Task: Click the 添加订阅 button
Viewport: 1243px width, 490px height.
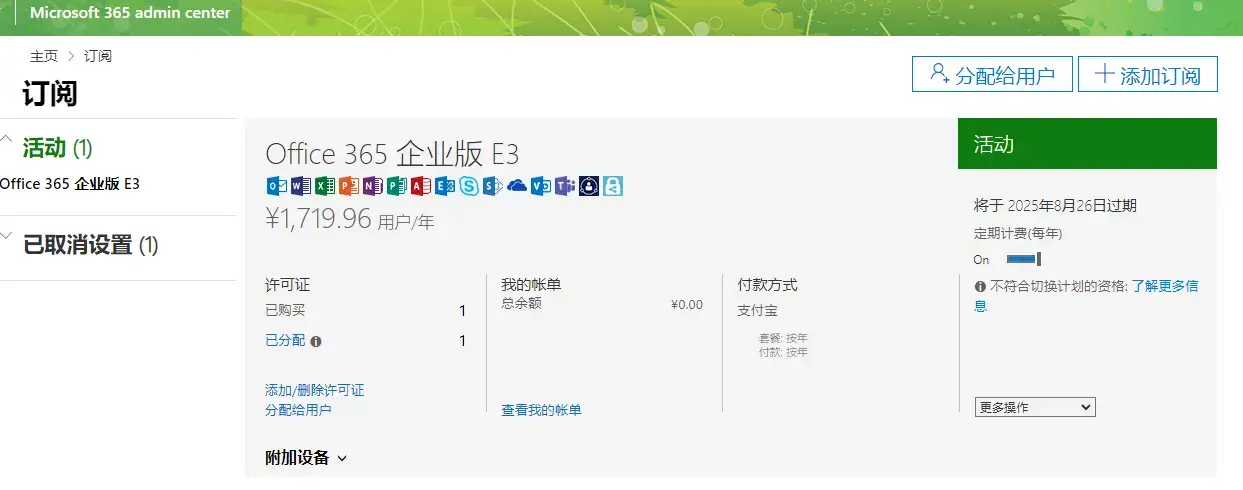Action: [x=1148, y=74]
